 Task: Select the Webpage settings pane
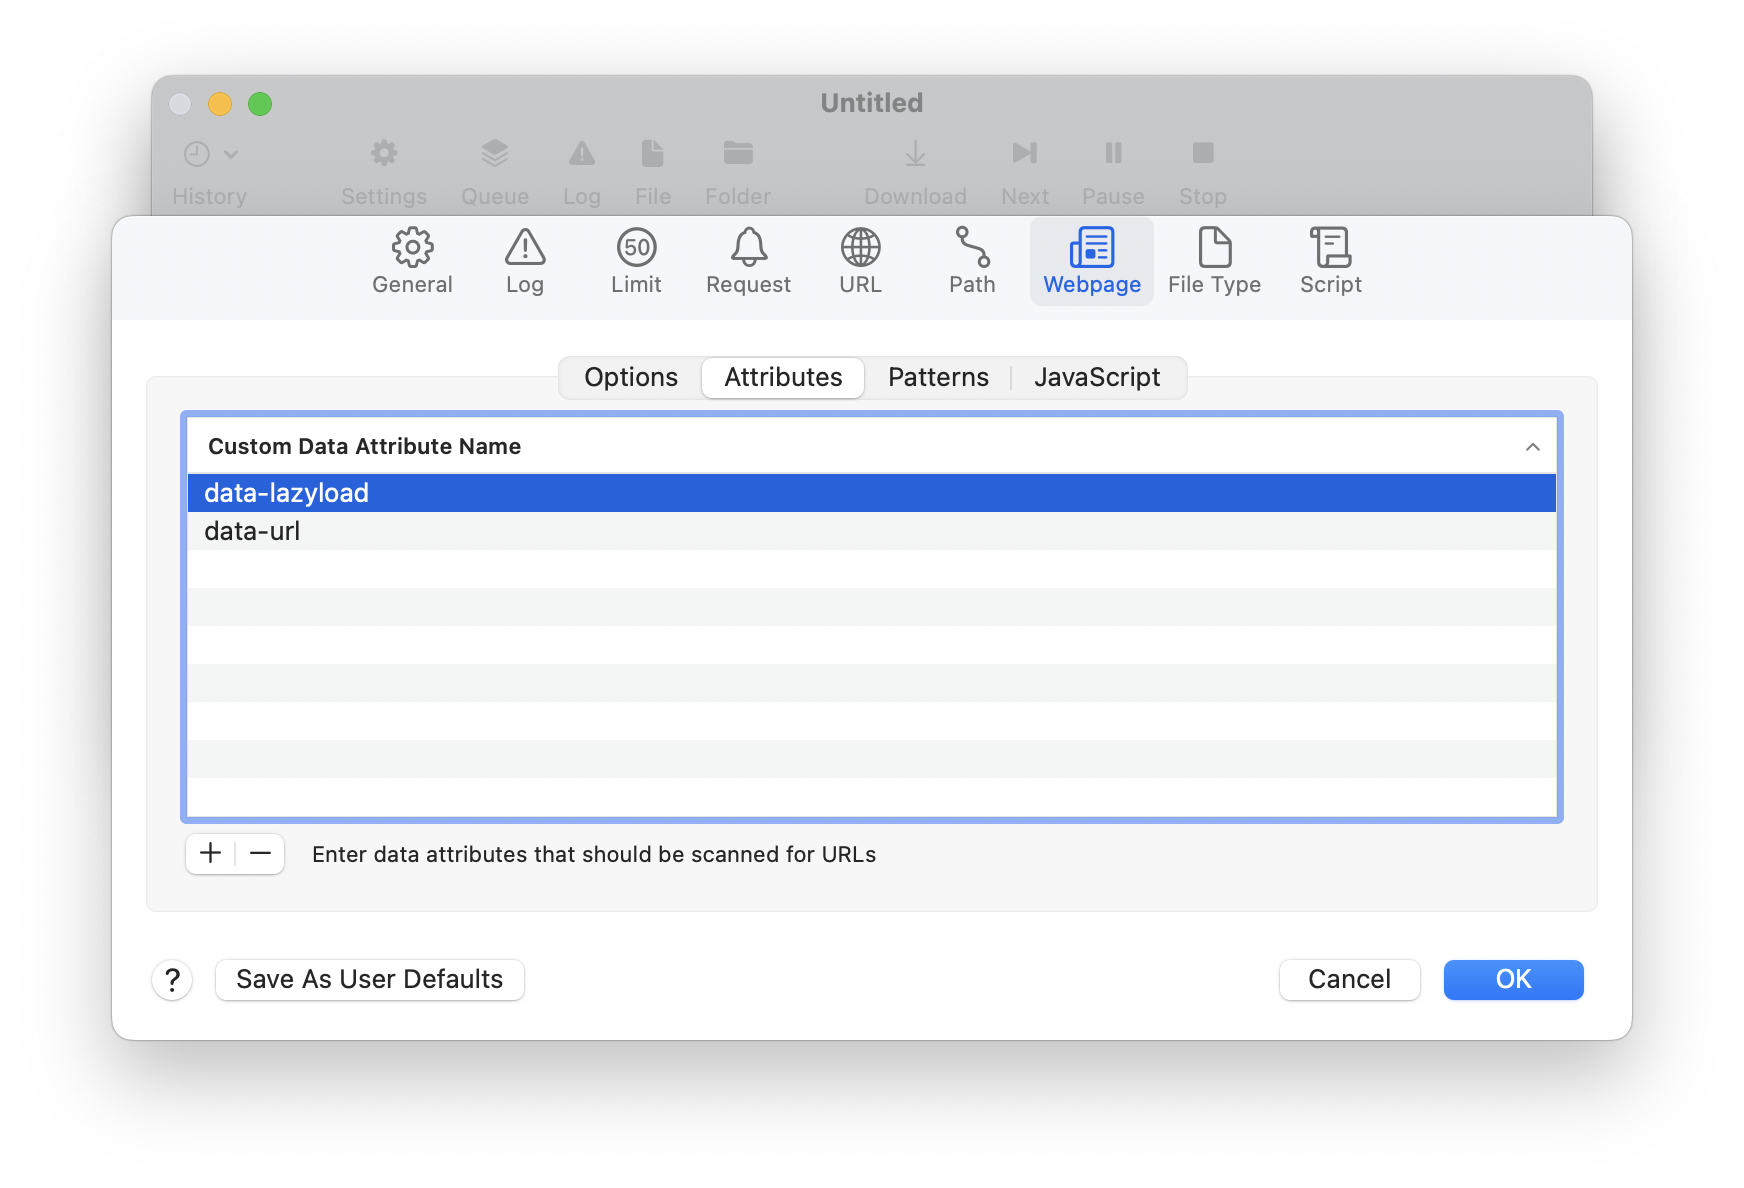pos(1091,261)
